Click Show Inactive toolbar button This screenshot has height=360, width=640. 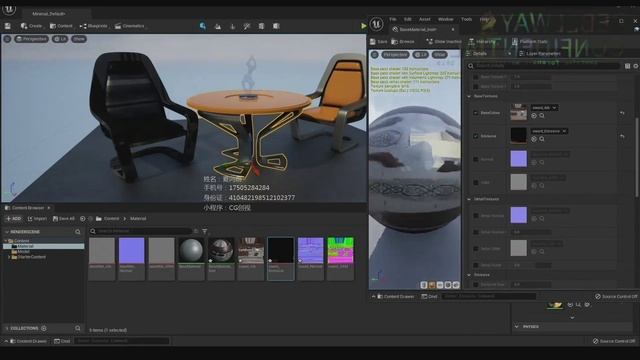[444, 42]
